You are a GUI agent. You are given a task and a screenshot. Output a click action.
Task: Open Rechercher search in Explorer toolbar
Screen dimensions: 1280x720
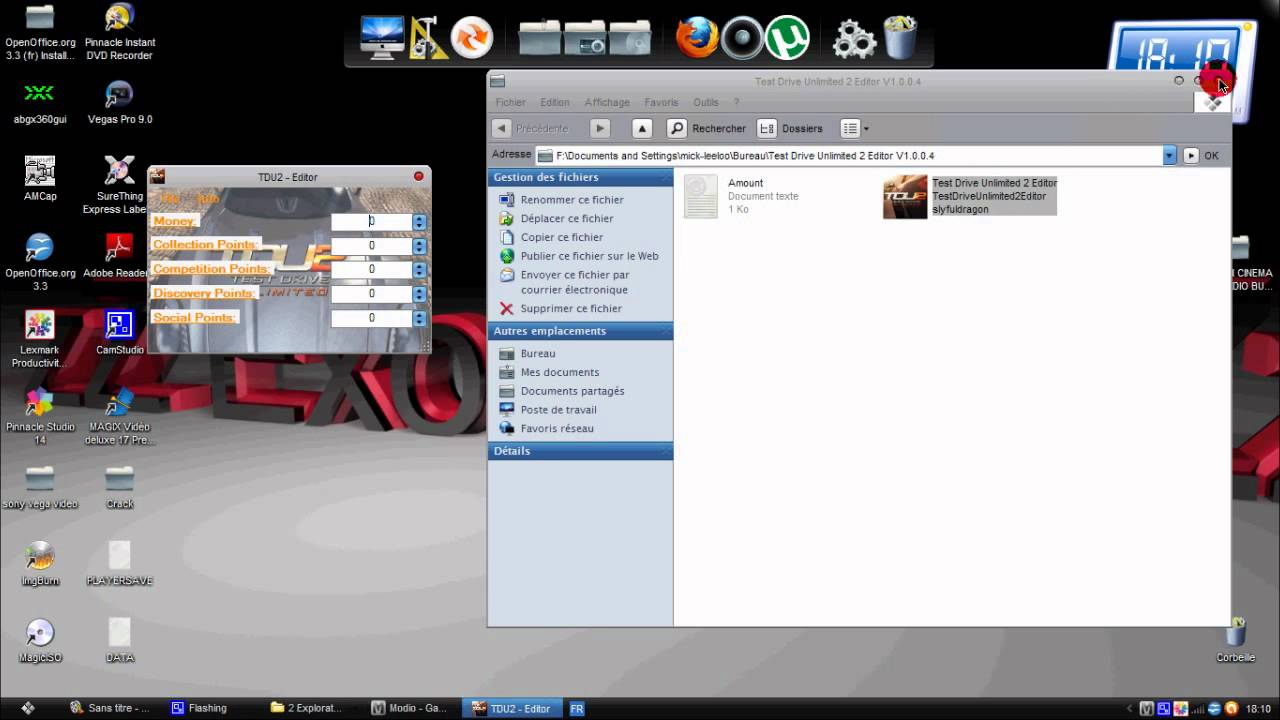707,128
